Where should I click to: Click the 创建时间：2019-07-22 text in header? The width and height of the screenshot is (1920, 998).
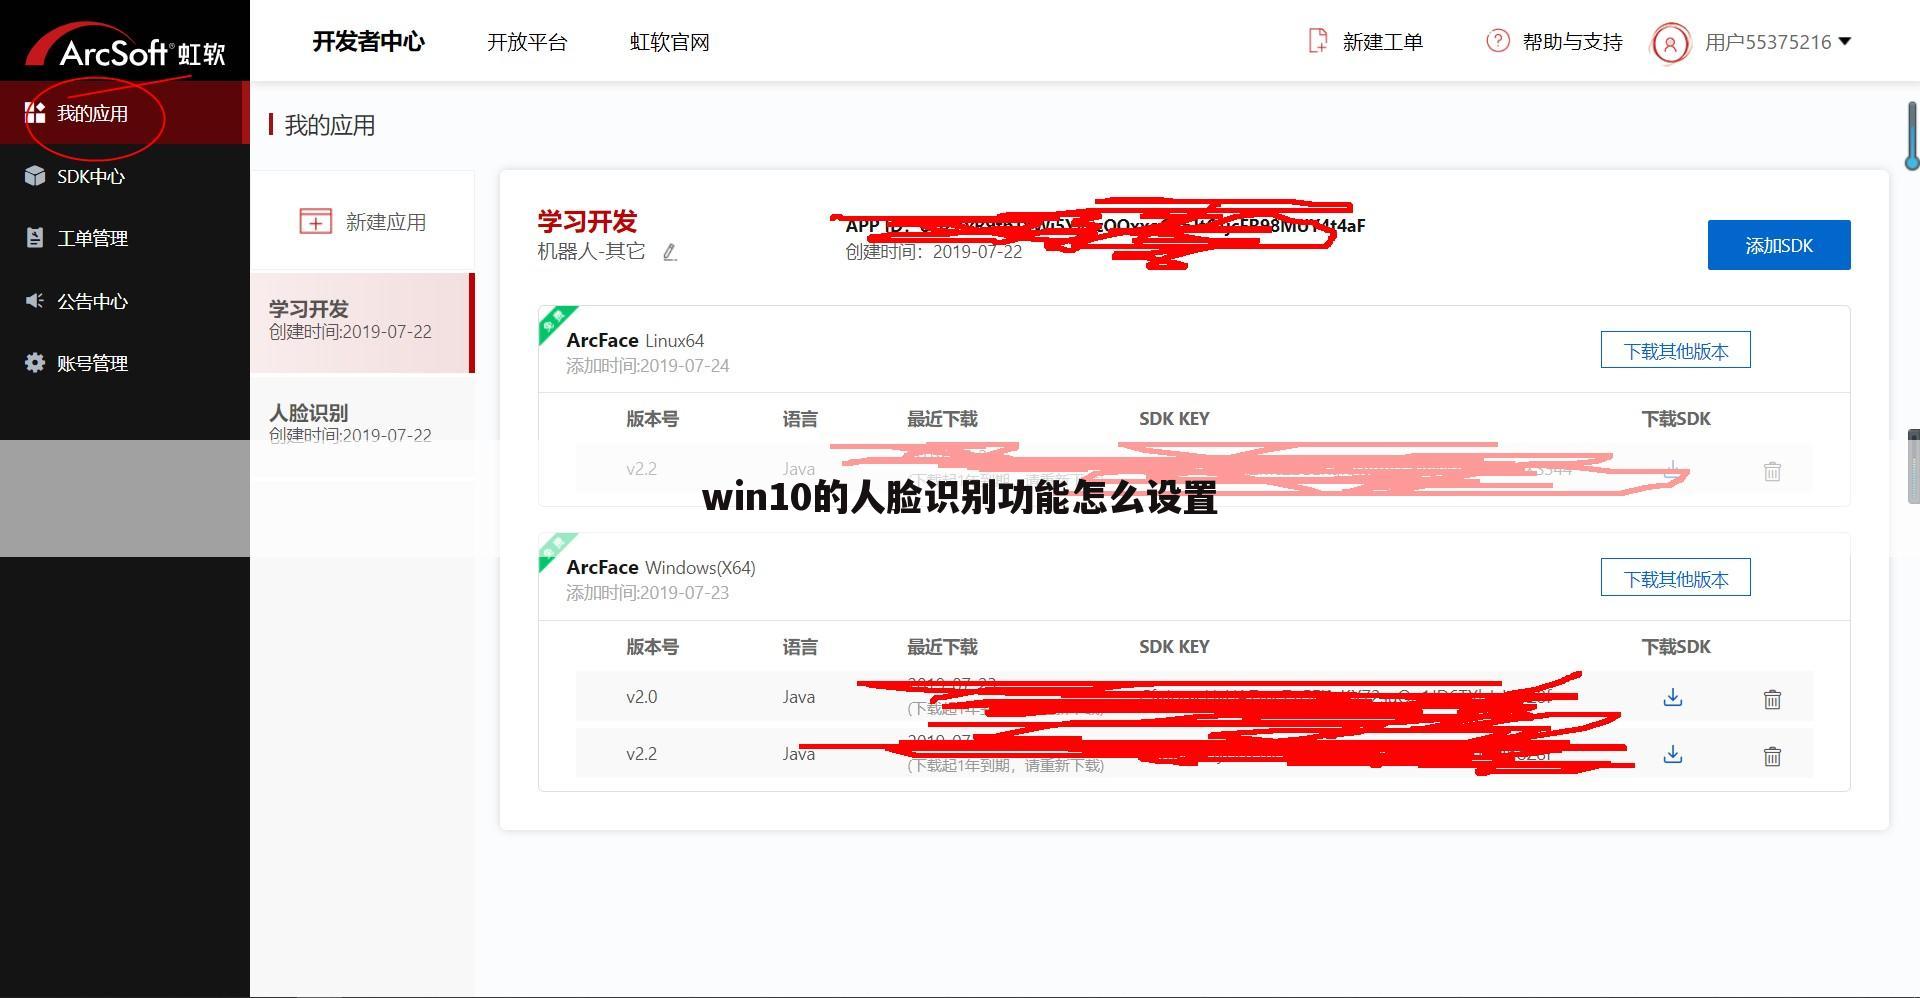934,252
